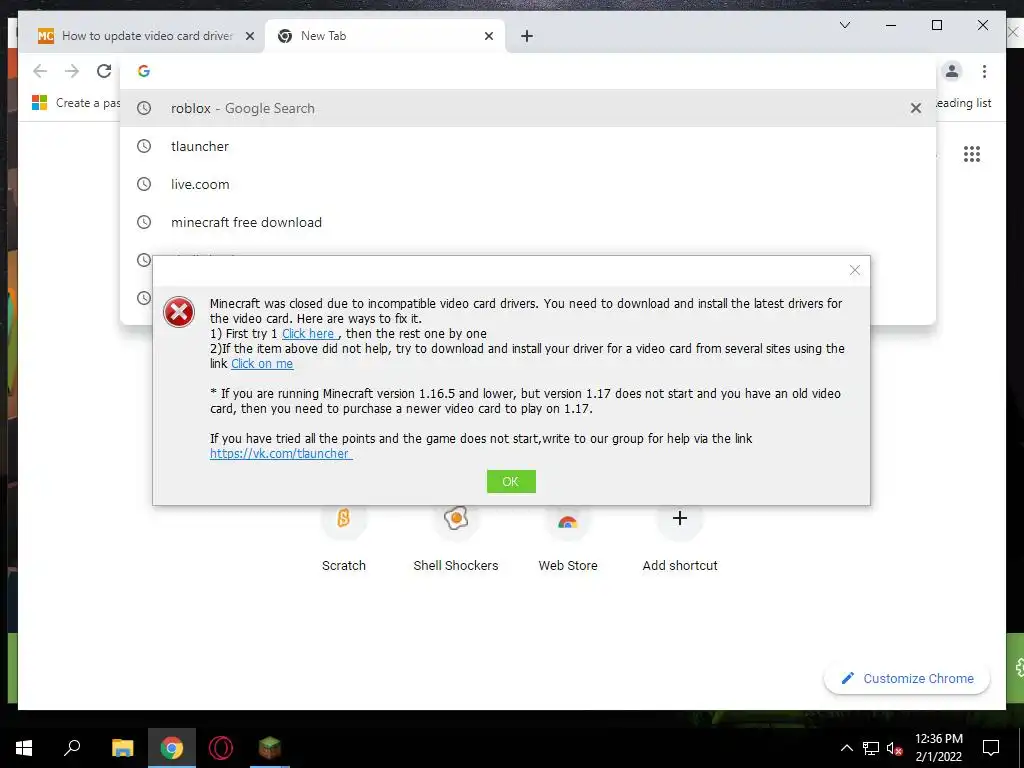Close the Minecraft error dialog with the X
Screen dimensions: 1024x768
854,270
